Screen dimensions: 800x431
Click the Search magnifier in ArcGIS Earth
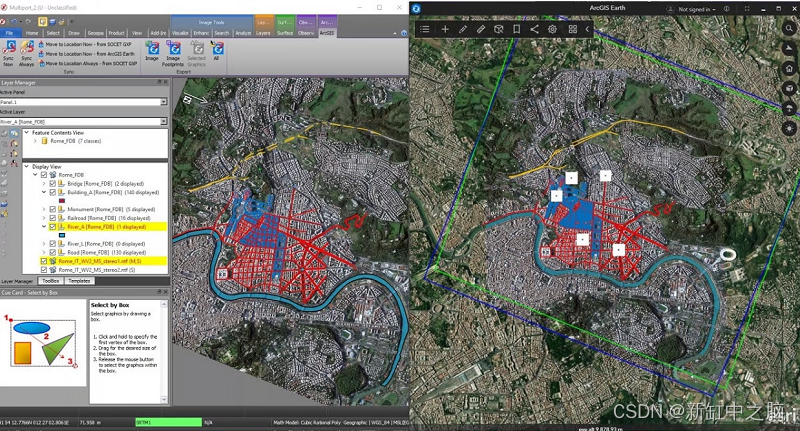[x=789, y=29]
